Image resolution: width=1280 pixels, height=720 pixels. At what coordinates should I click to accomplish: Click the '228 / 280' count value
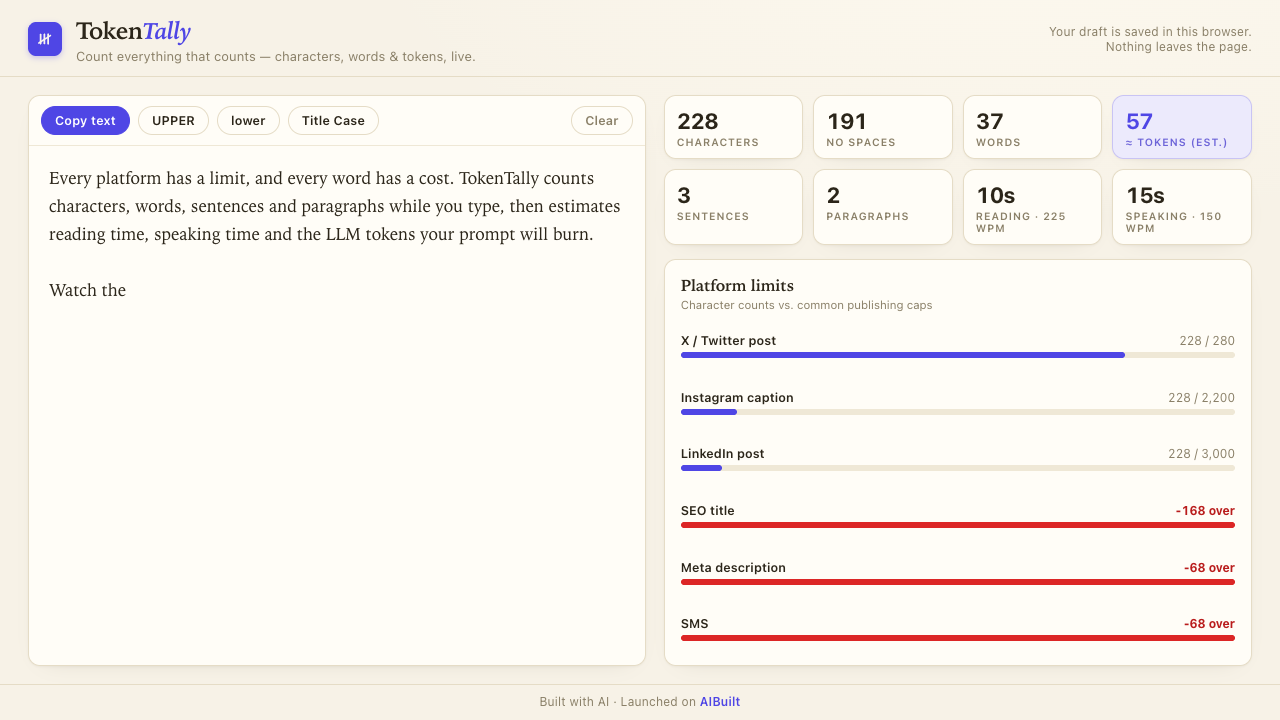1207,341
